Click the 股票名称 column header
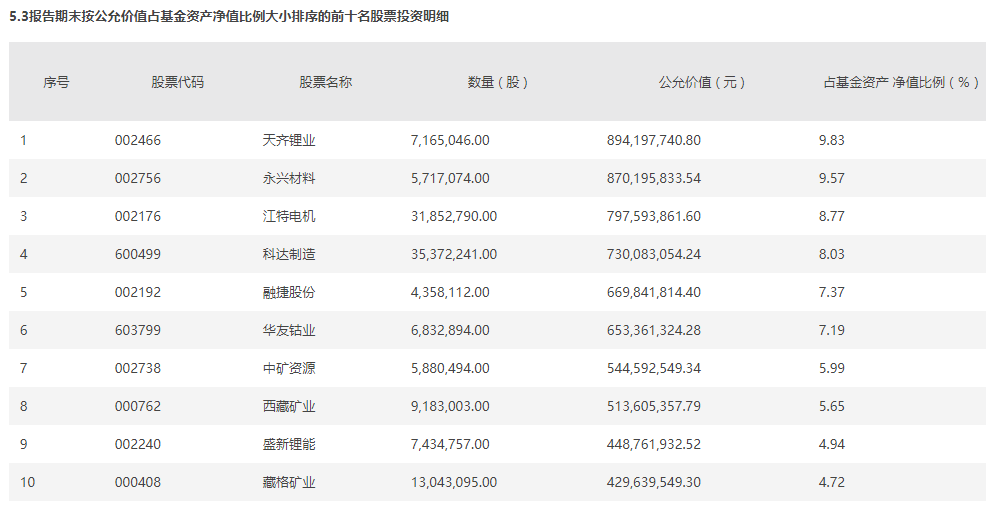This screenshot has width=986, height=514. 325,82
